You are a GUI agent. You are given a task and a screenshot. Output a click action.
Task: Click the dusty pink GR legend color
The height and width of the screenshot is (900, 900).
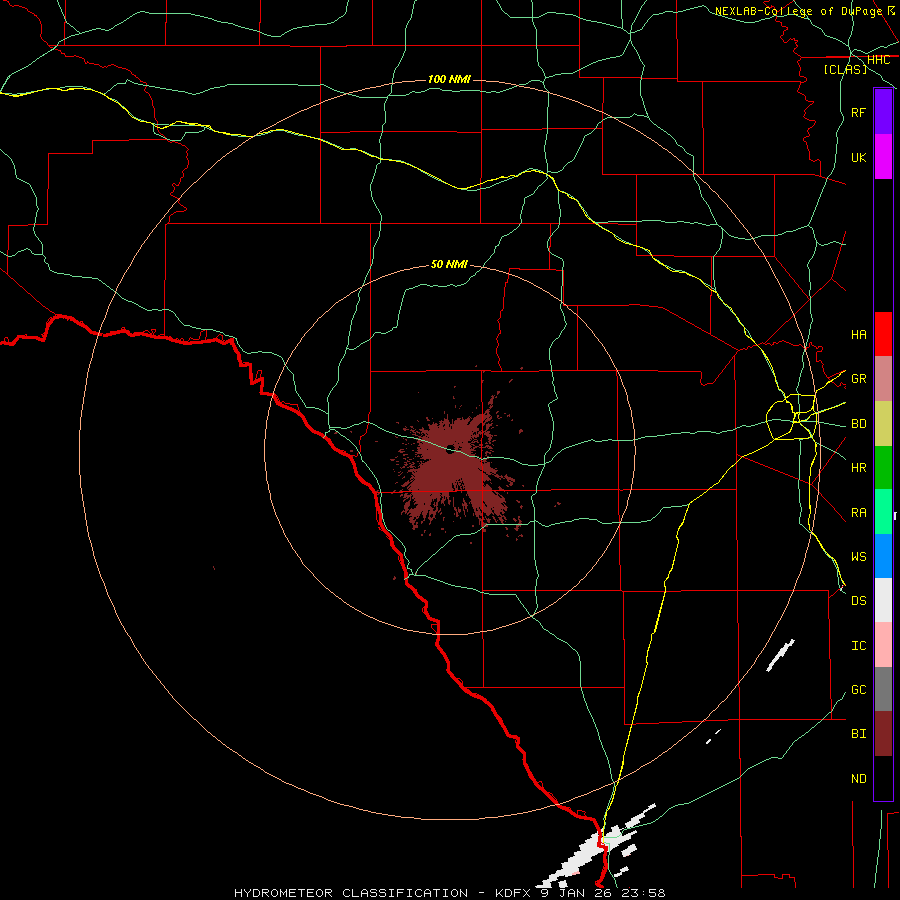883,379
